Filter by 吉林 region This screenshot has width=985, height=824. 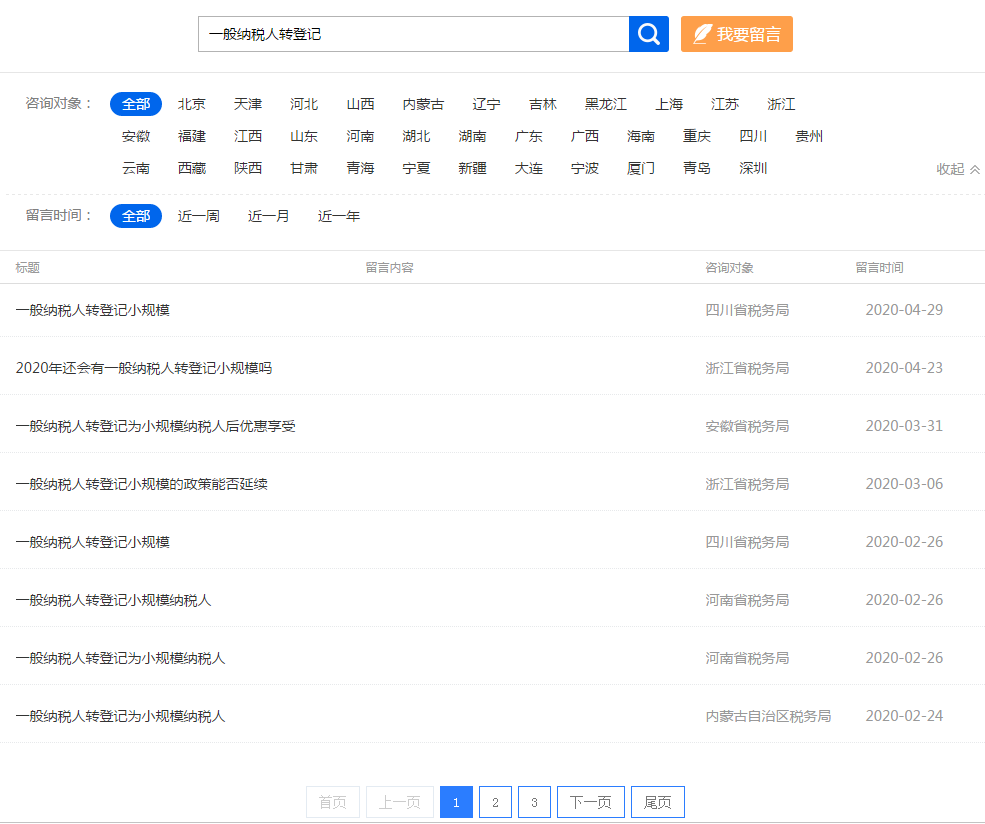click(x=543, y=104)
